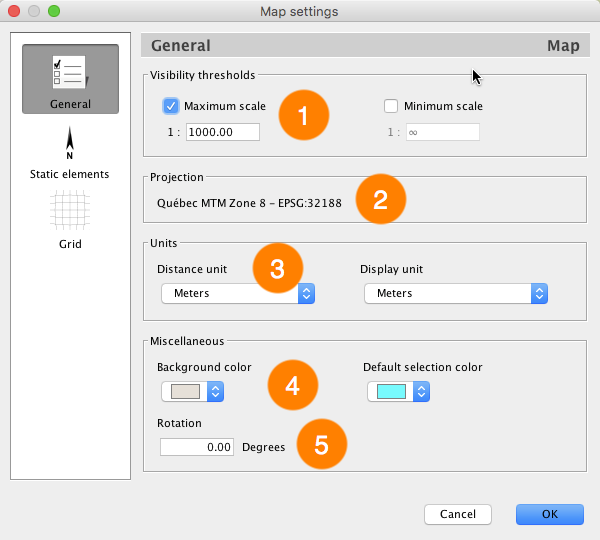Screen dimensions: 600x540
Task: Close the Map settings window
Action: click(14, 11)
